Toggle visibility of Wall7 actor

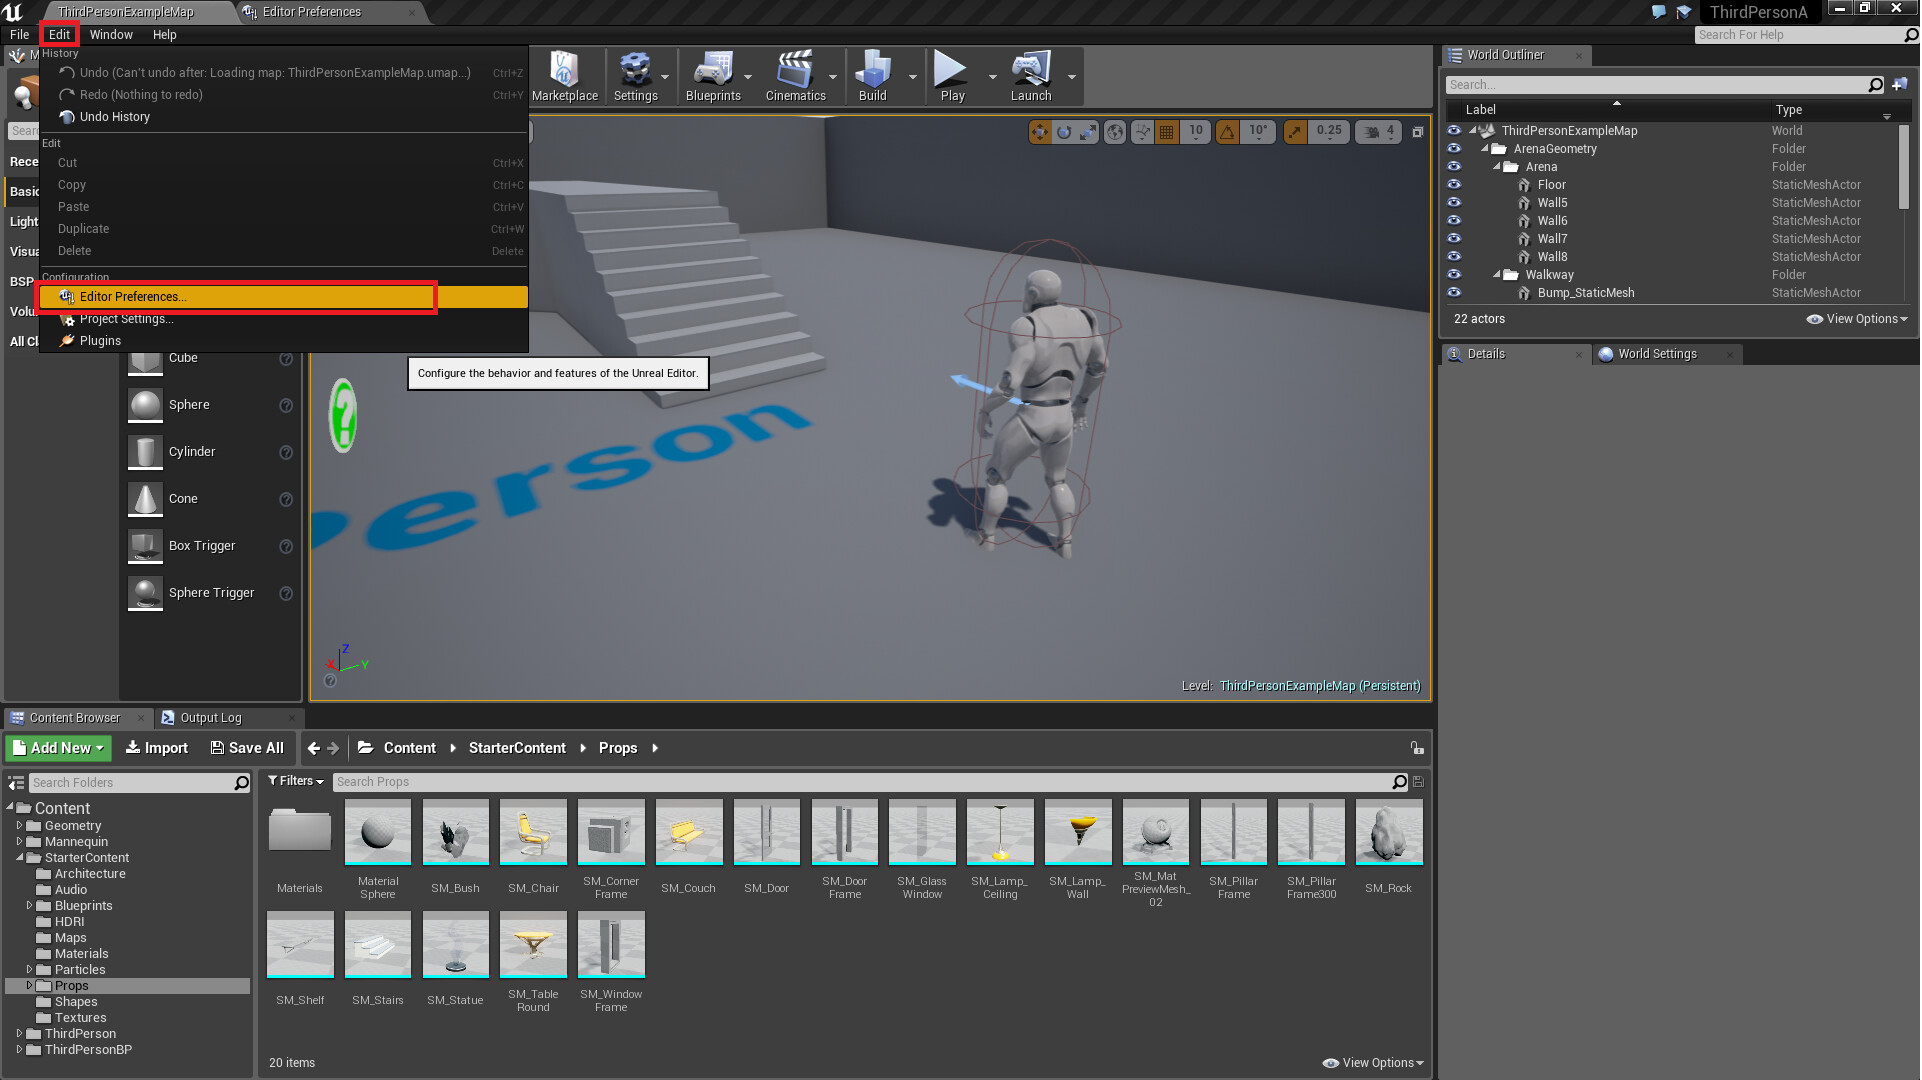pos(1454,239)
